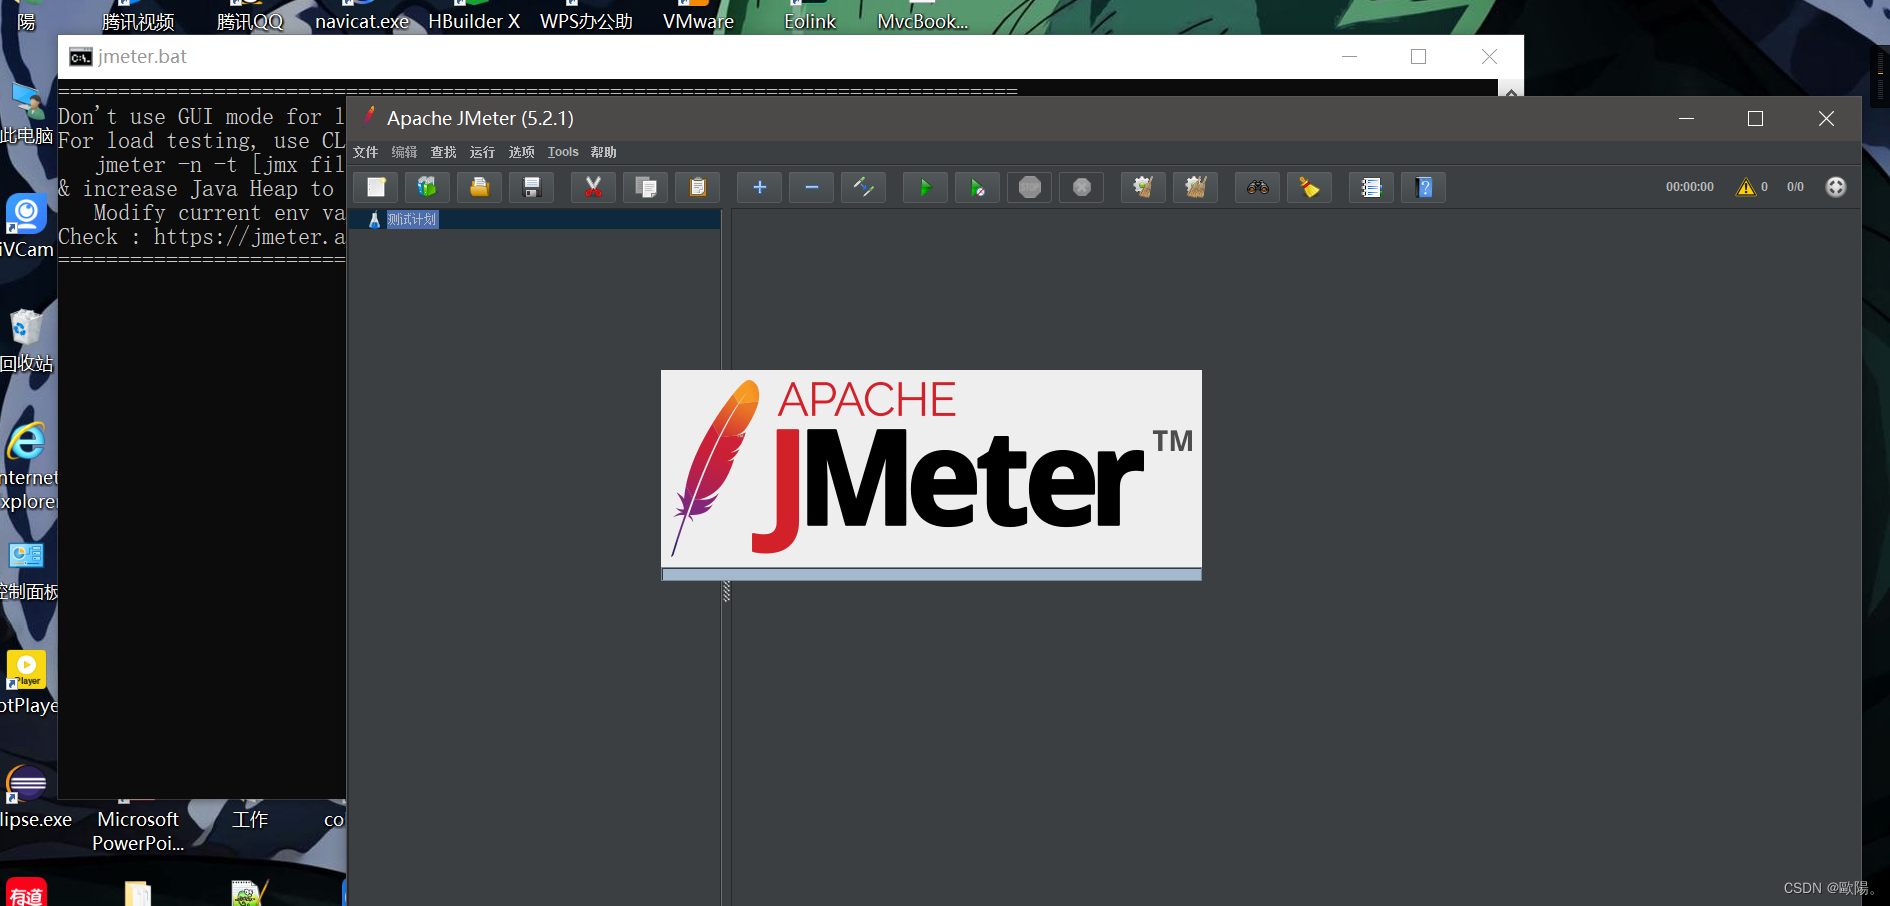Select the PotPlayer desktop icon

[28, 683]
